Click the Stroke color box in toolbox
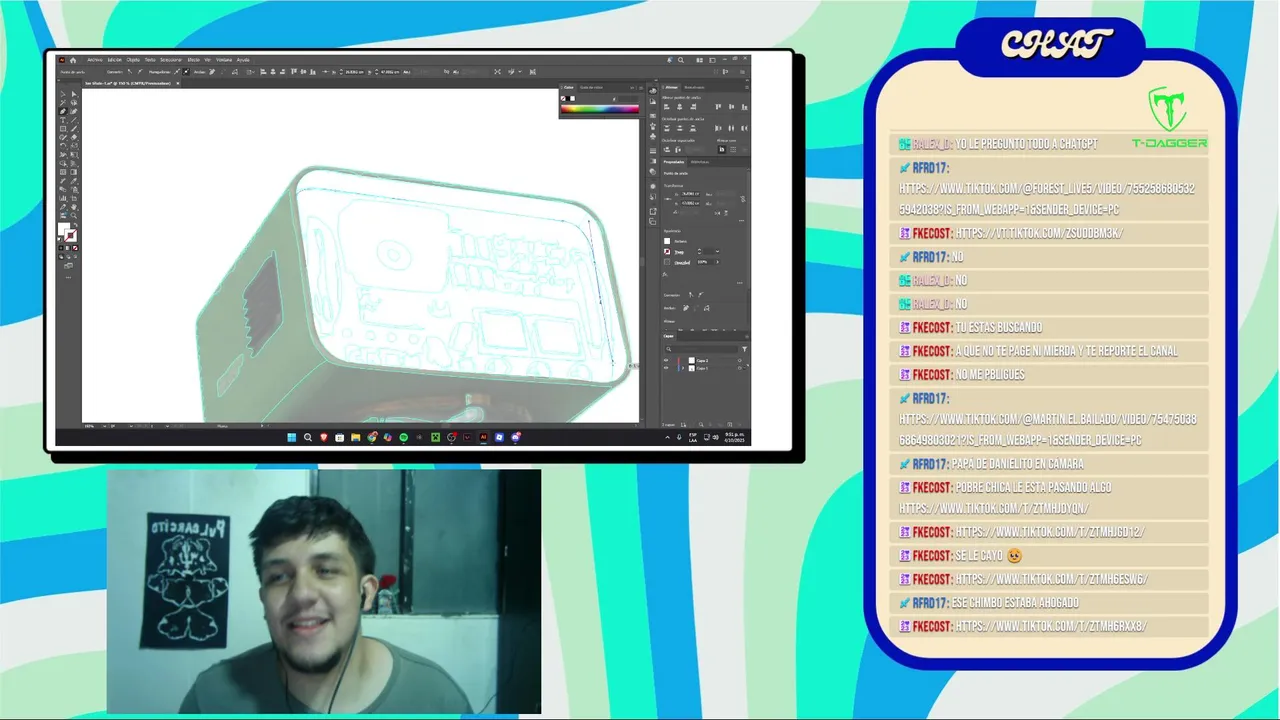 71,235
